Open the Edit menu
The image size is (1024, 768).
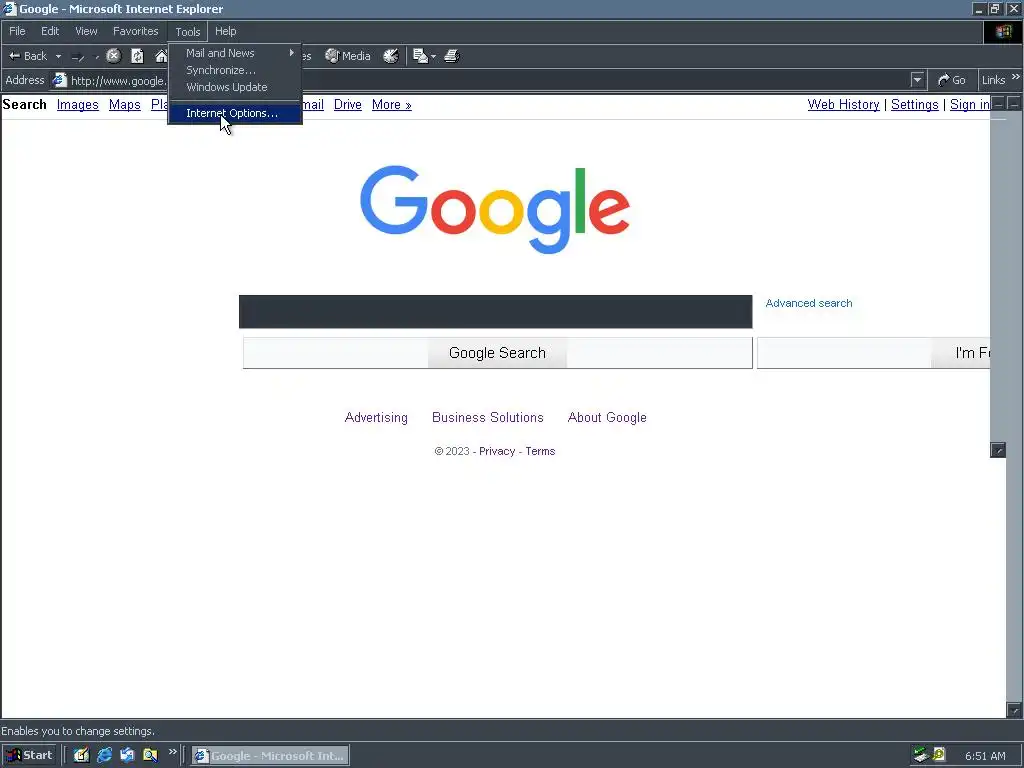click(50, 31)
